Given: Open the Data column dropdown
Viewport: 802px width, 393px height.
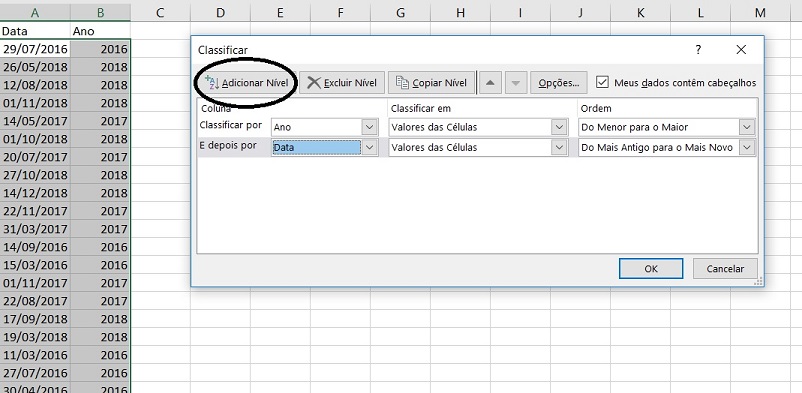Looking at the screenshot, I should [370, 147].
